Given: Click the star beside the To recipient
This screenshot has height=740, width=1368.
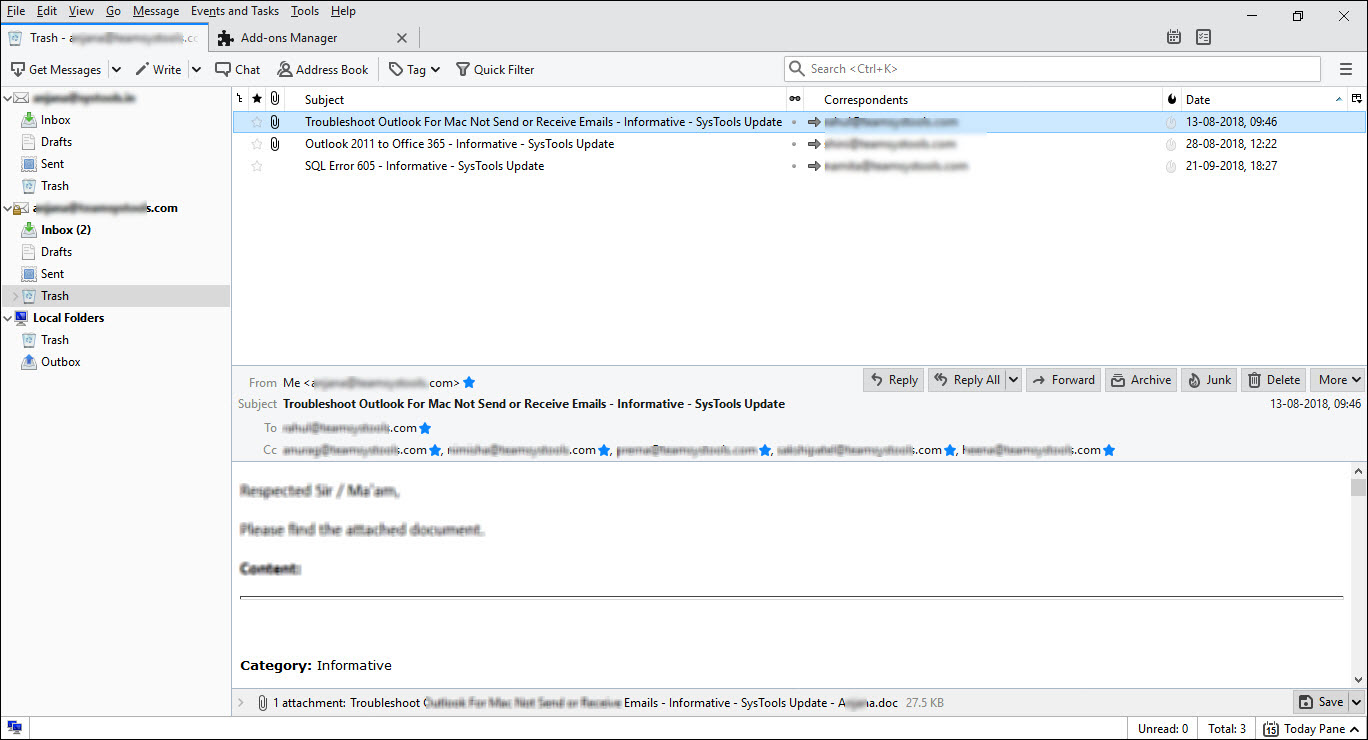Looking at the screenshot, I should 425,428.
